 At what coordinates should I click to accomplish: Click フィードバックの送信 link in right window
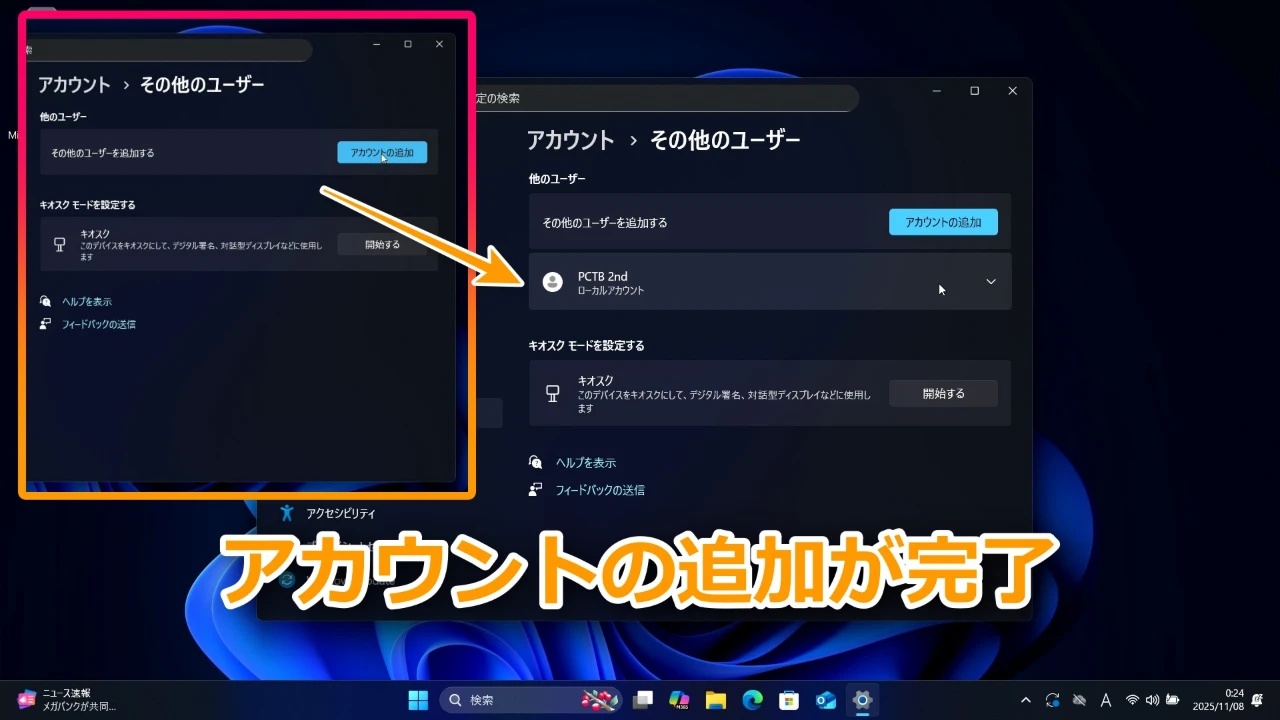(599, 490)
